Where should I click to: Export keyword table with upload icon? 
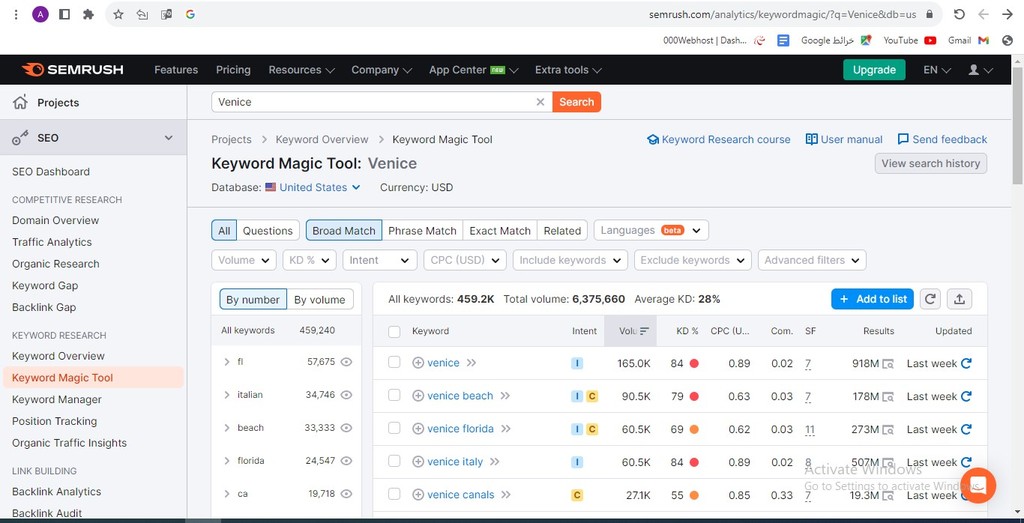pyautogui.click(x=959, y=299)
